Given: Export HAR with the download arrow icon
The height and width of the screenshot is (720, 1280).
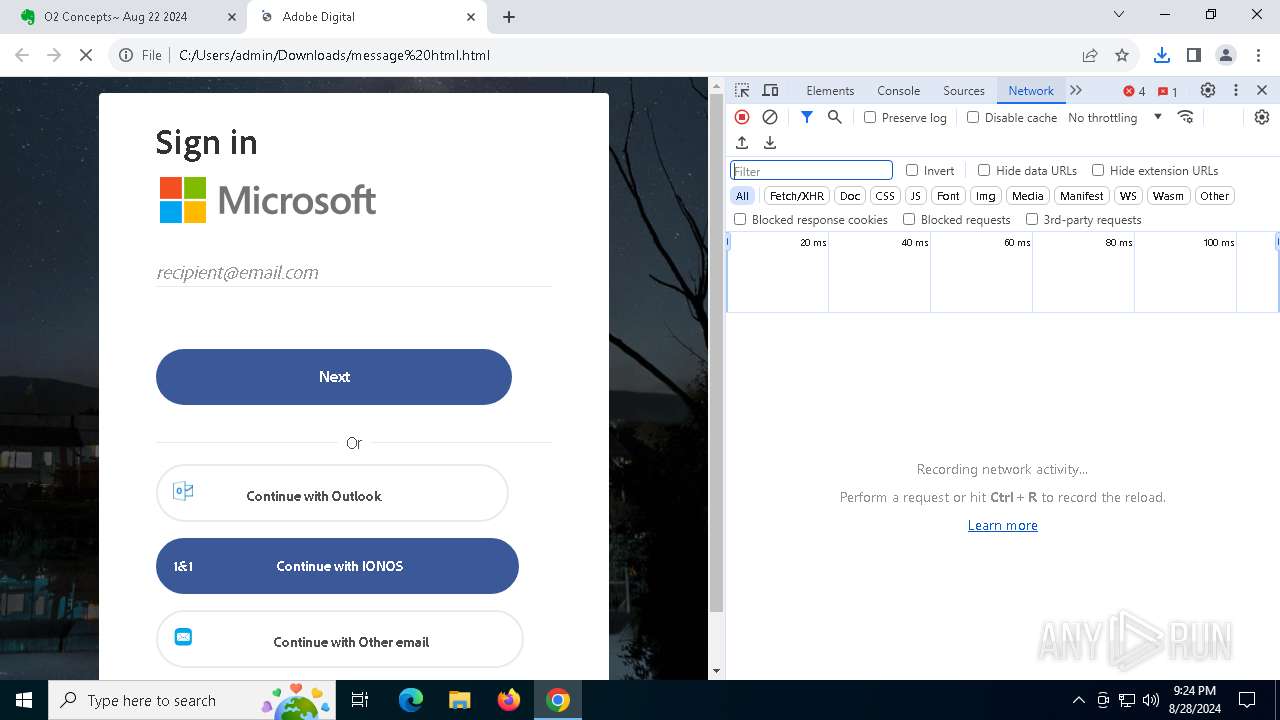Looking at the screenshot, I should pyautogui.click(x=770, y=143).
